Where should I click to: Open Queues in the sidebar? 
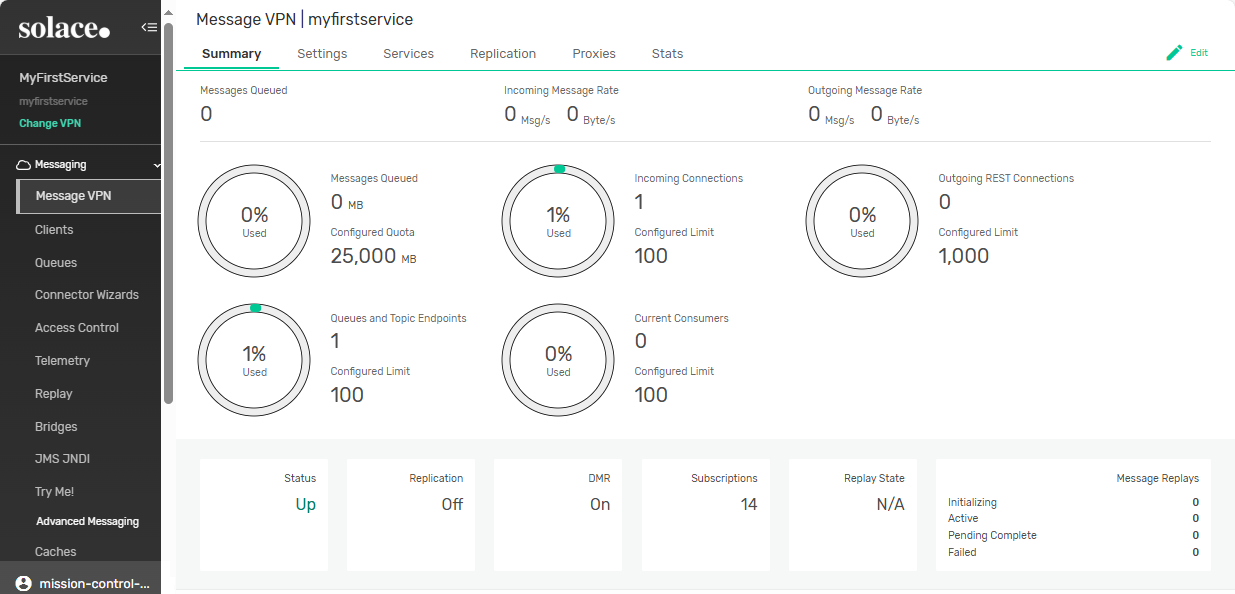pyautogui.click(x=56, y=263)
